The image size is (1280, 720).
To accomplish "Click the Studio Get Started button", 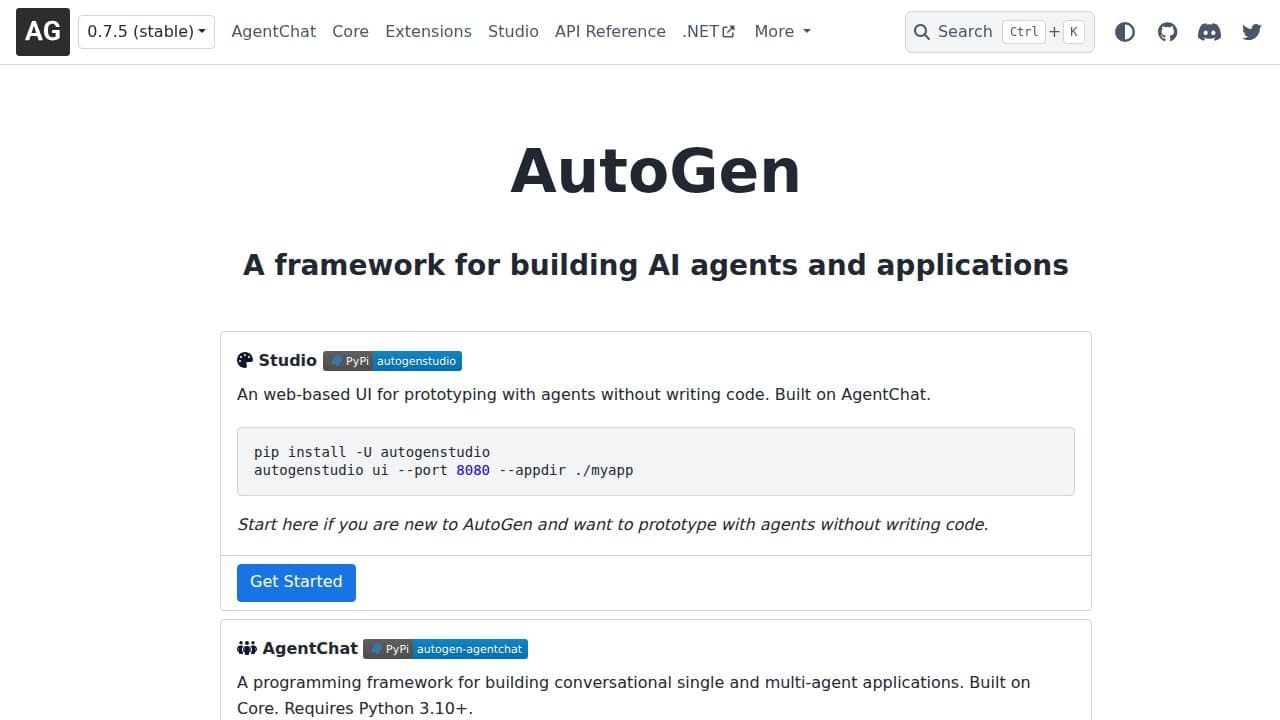I will (296, 582).
